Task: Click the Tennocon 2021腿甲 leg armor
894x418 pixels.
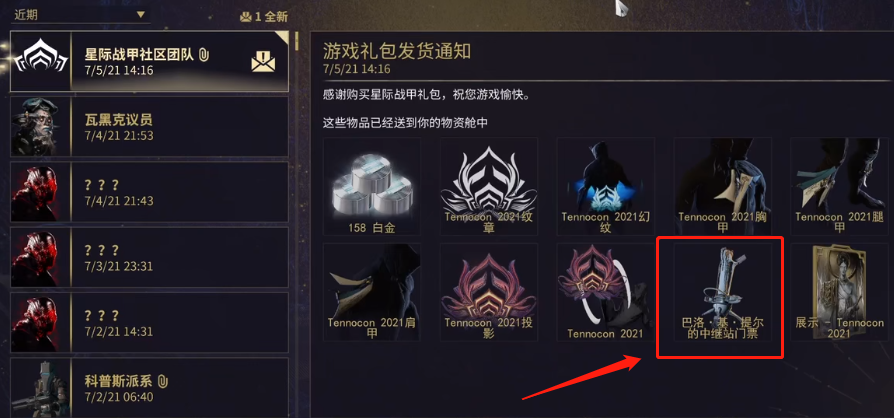Action: (x=839, y=186)
